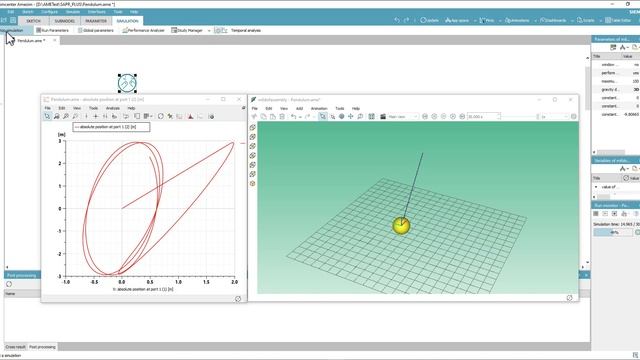Click the first playback button in animation toolbar
Screen dimensions: 640x360
425,117
